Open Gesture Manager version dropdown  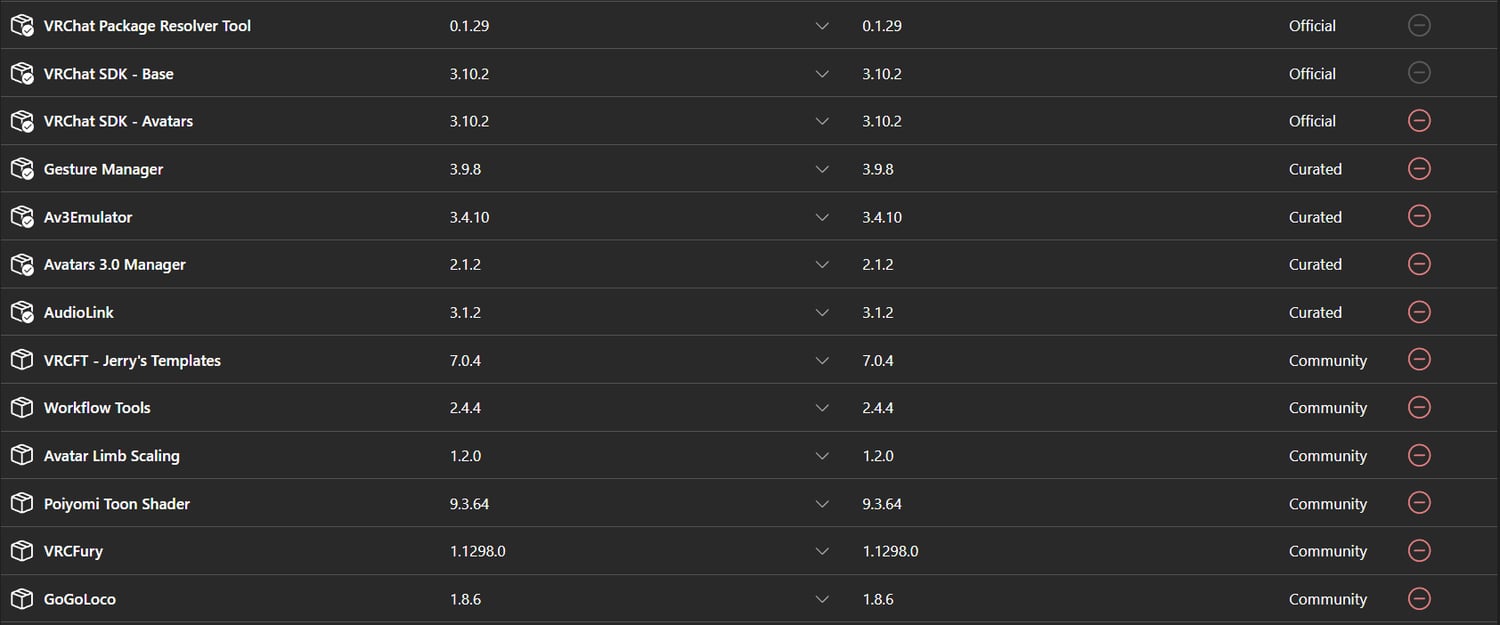[x=822, y=169]
